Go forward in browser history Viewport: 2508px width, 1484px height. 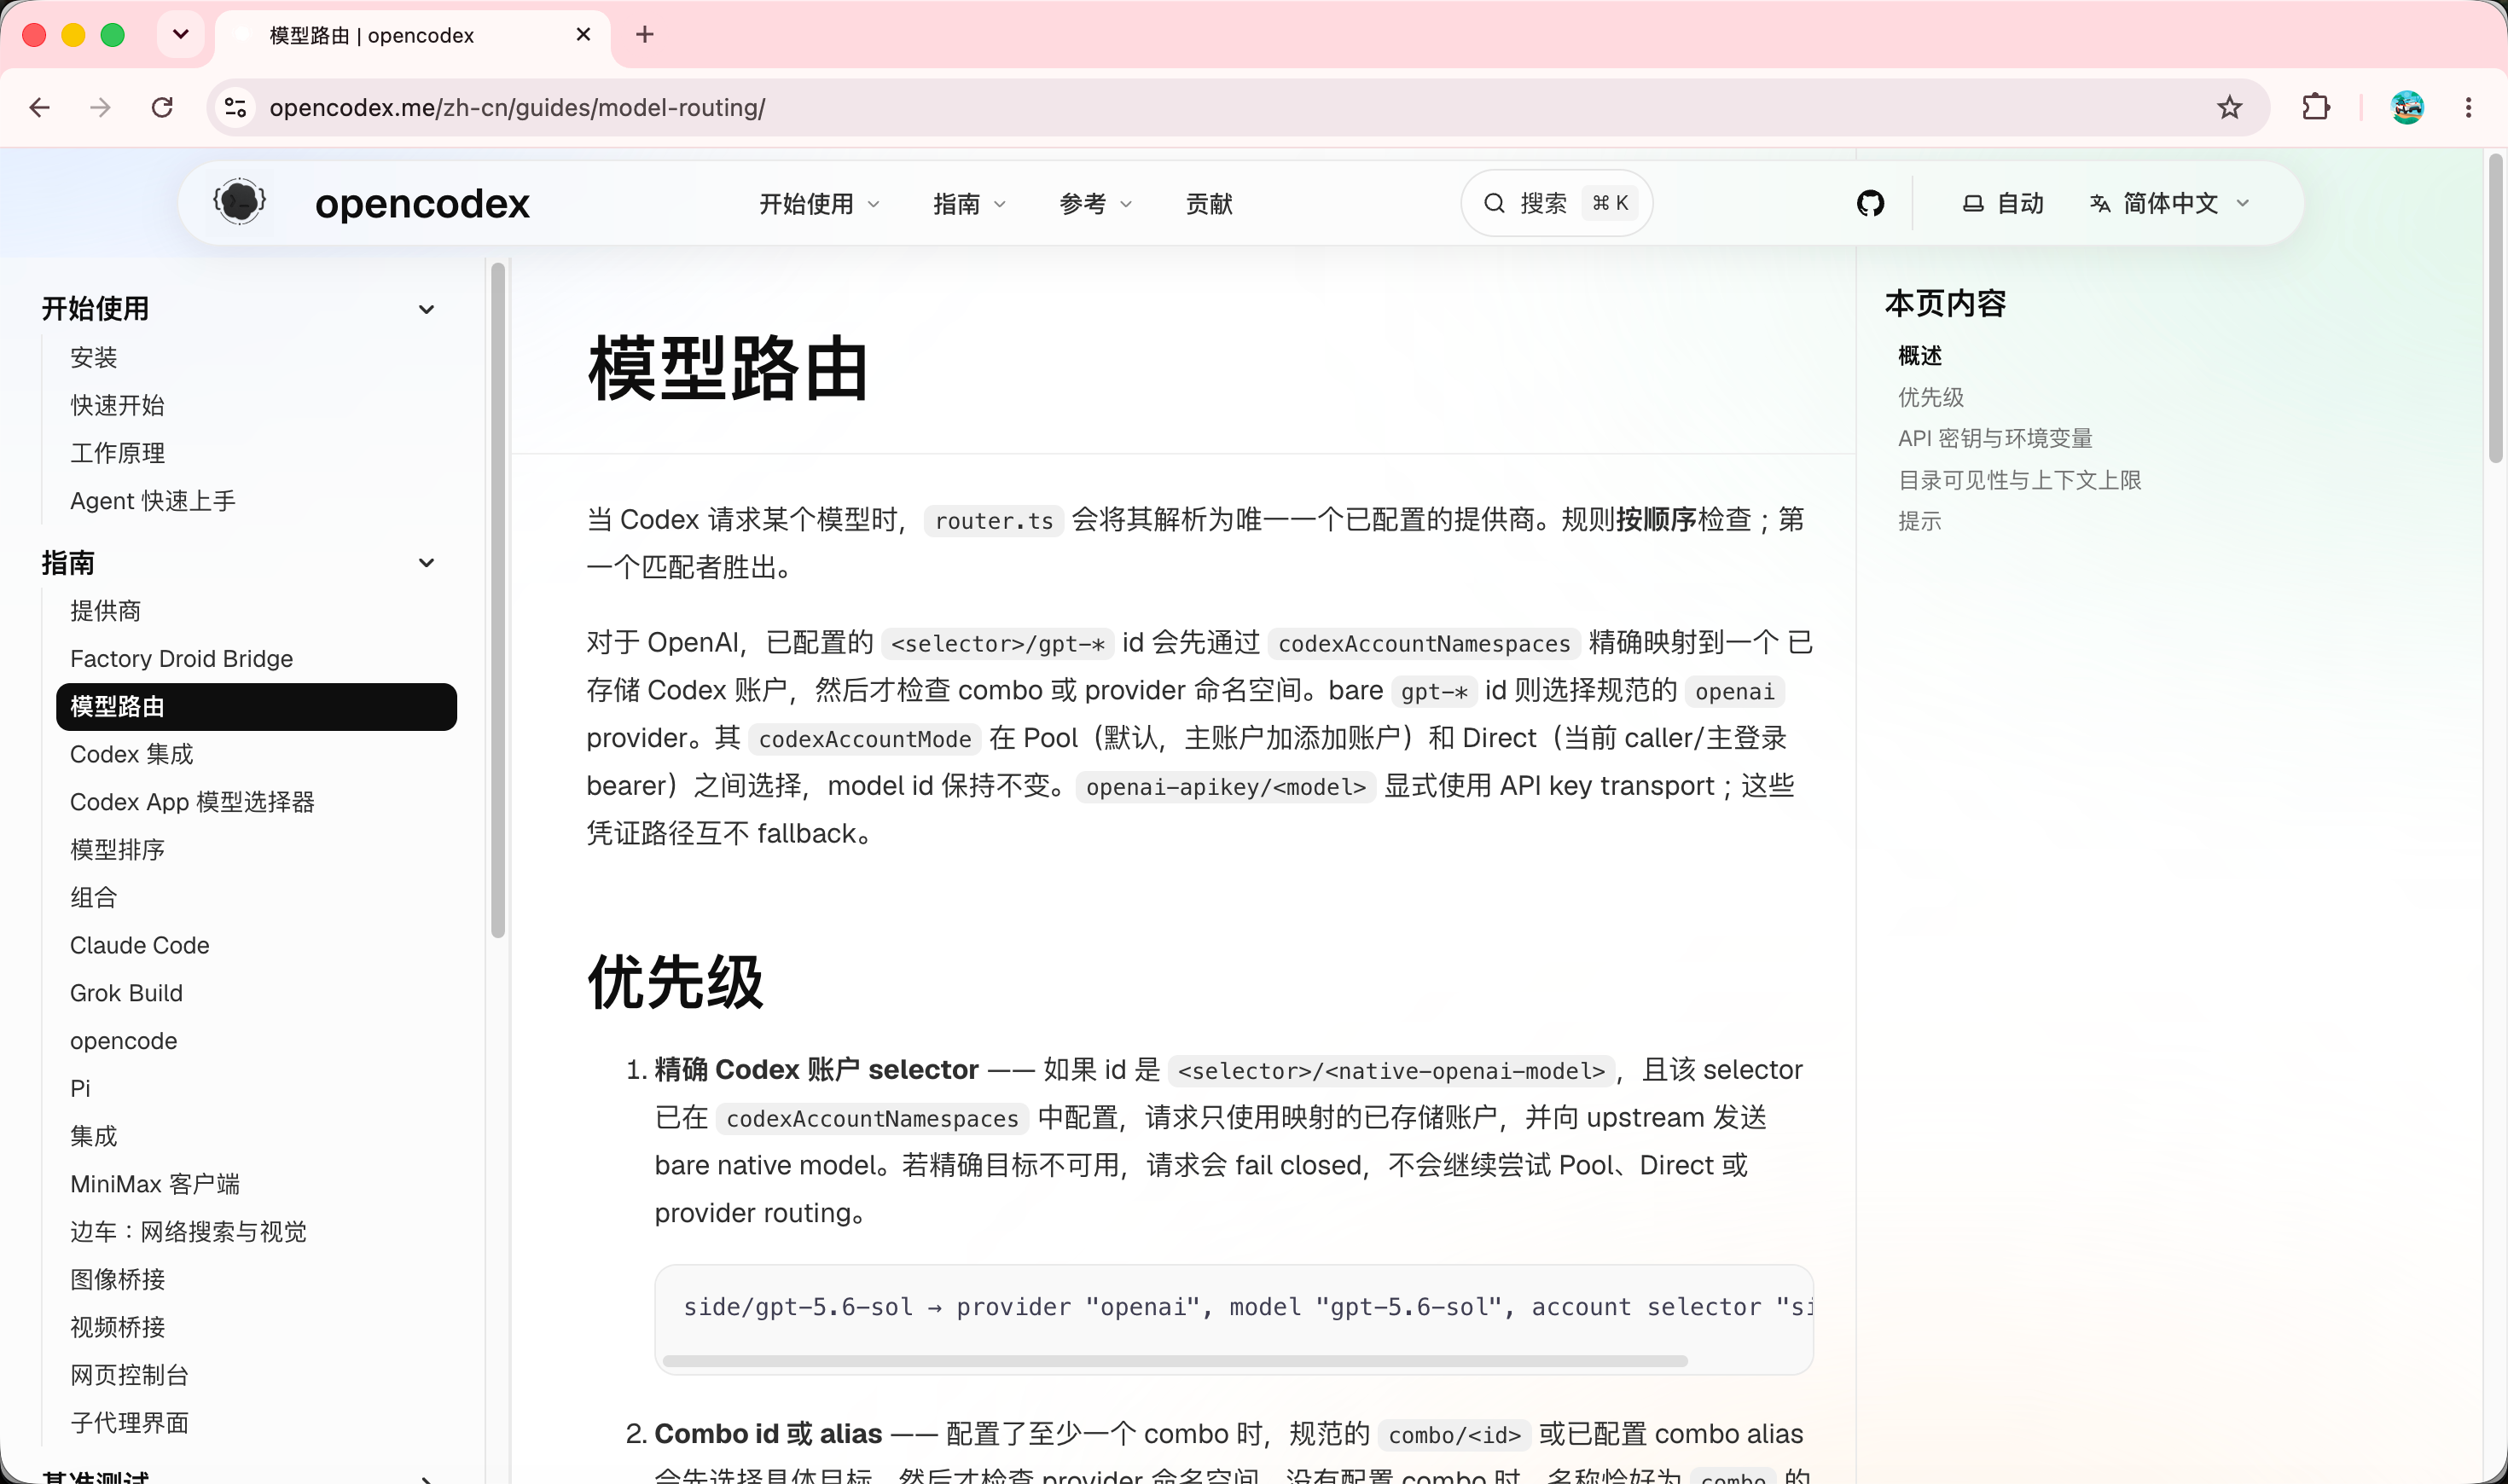tap(100, 107)
